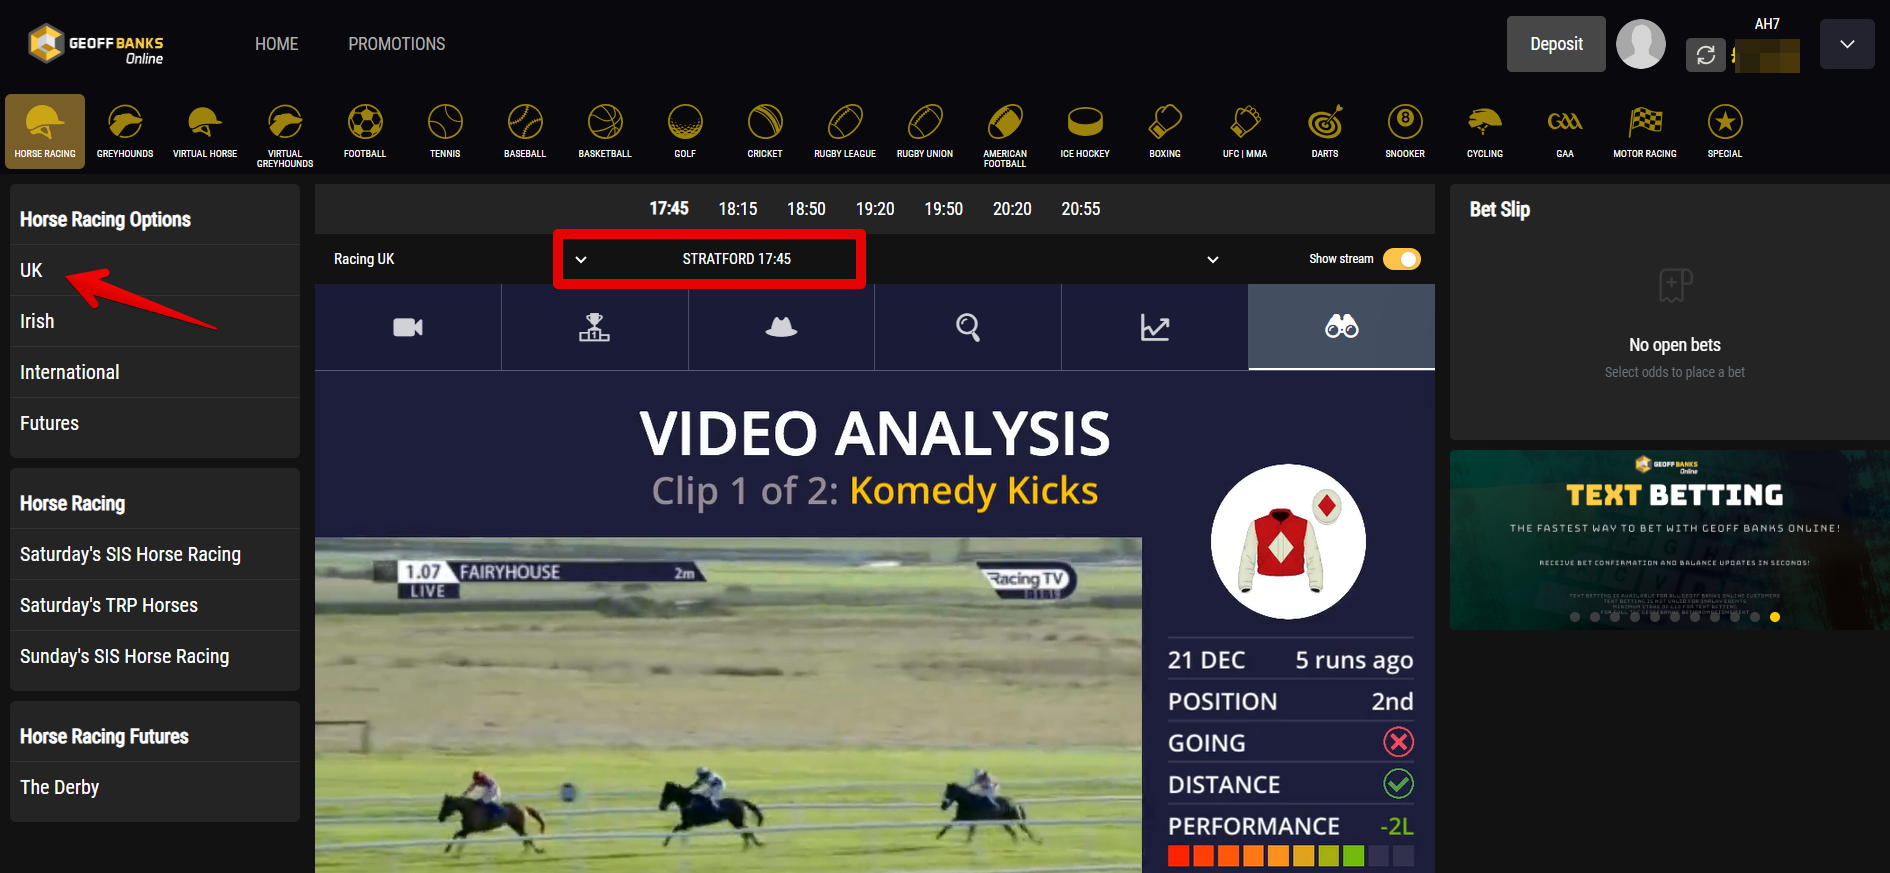Open the UFC | MMA category
This screenshot has height=873, width=1890.
[1245, 131]
